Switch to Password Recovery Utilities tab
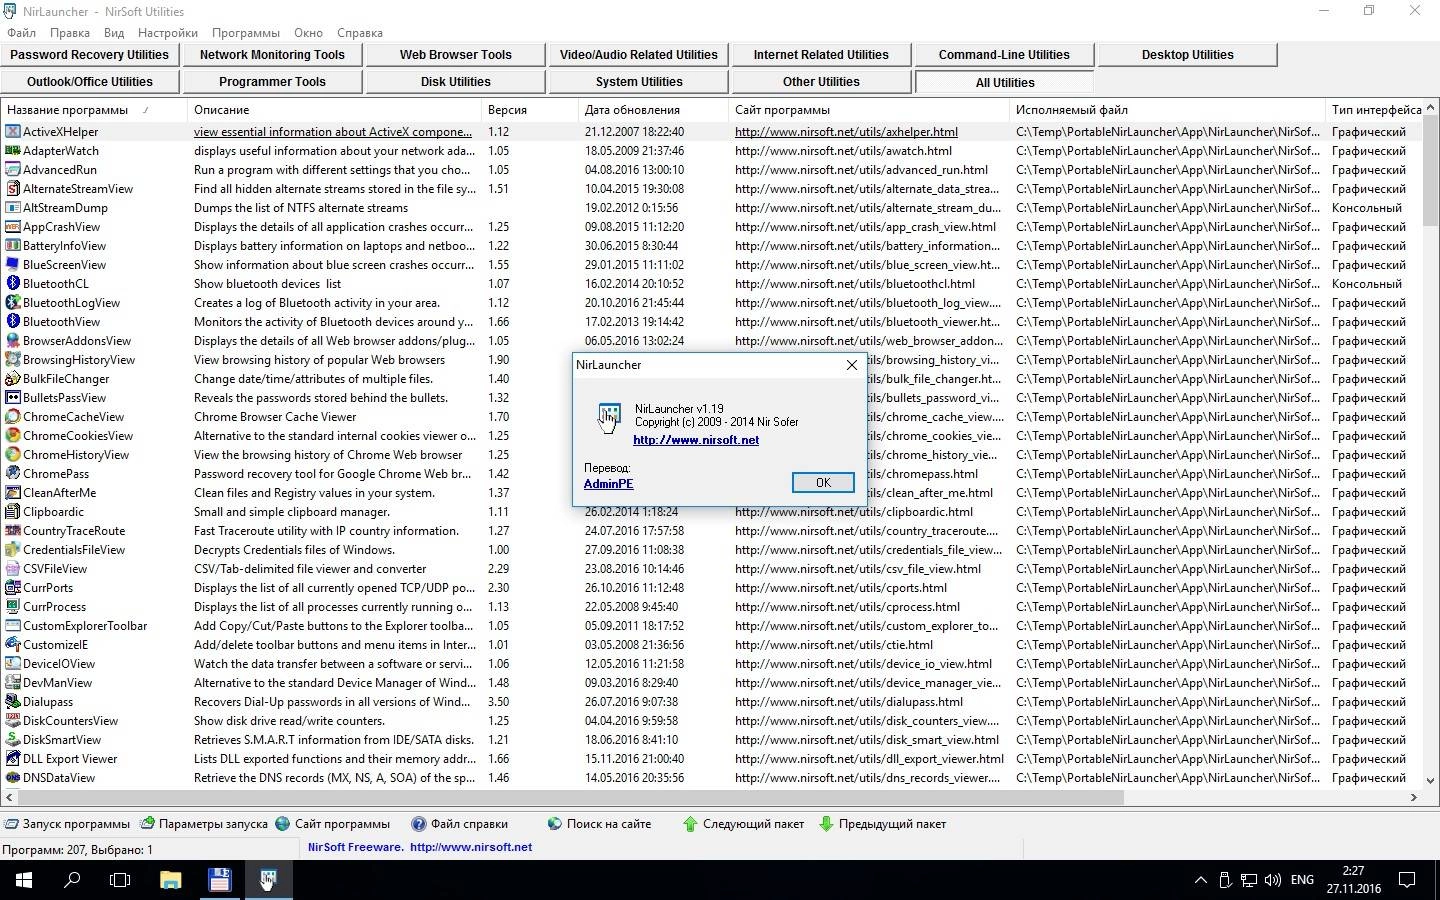 click(x=90, y=55)
